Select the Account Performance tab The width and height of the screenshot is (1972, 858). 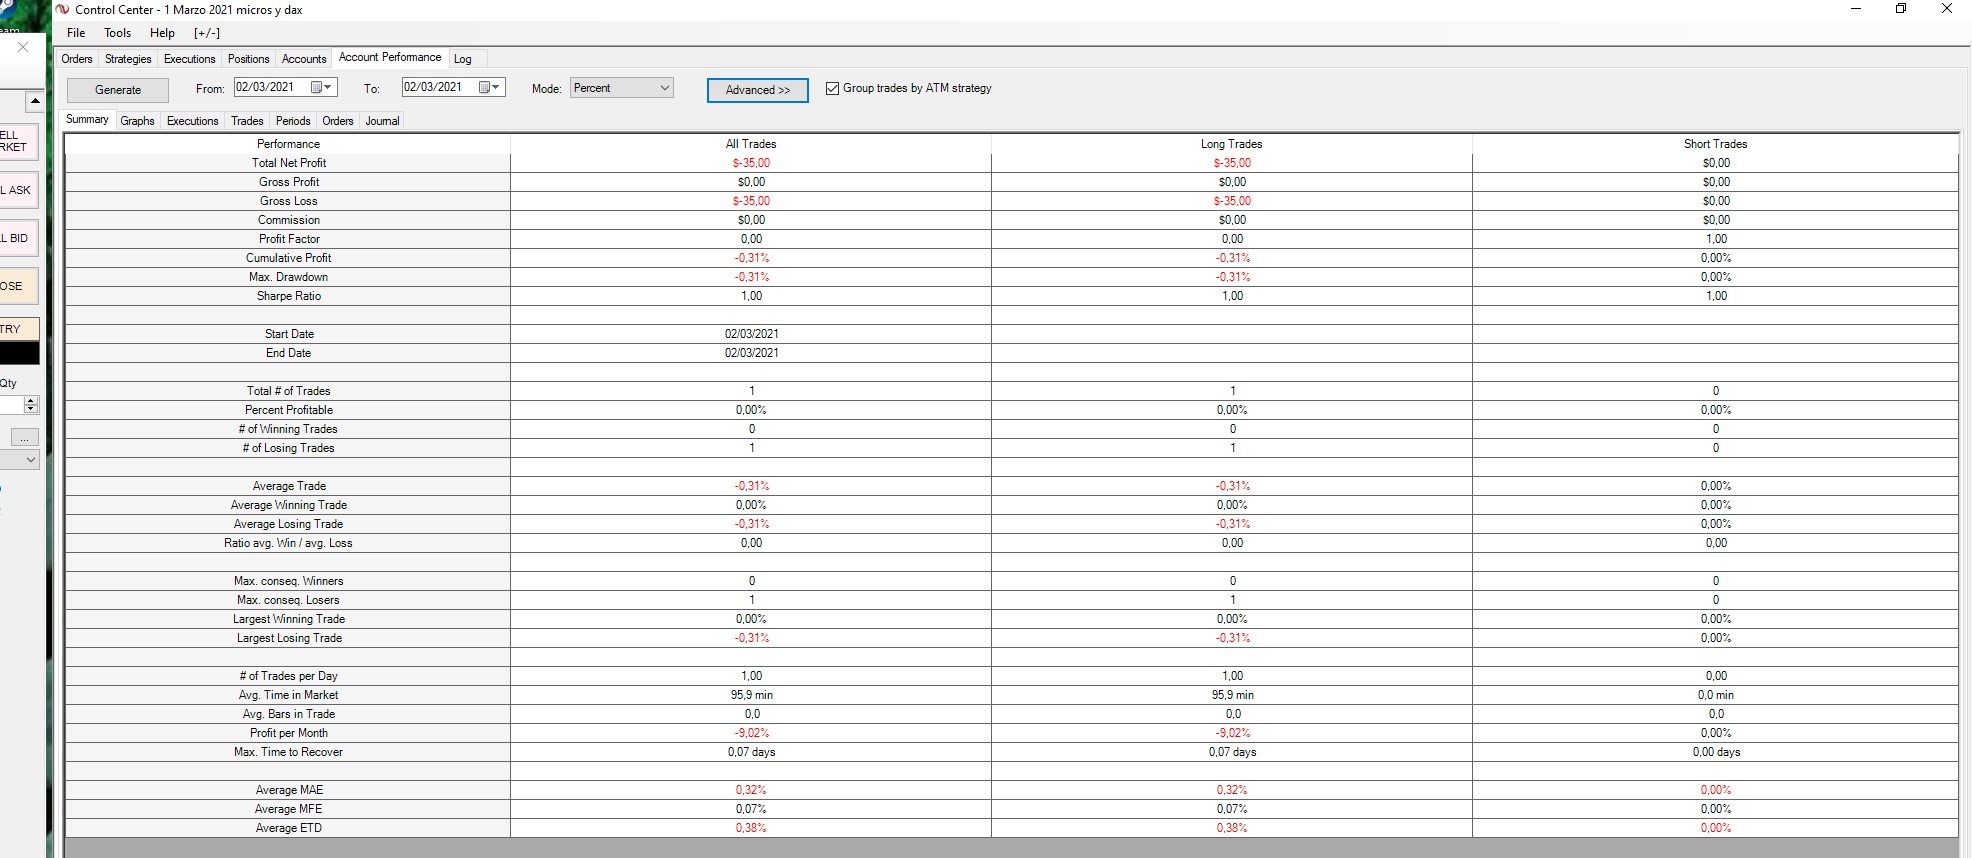[x=390, y=57]
